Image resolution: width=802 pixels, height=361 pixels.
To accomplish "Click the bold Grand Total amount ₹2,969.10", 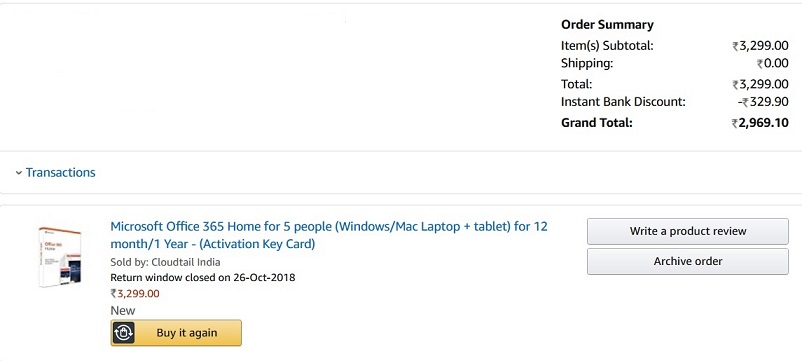I will point(760,123).
